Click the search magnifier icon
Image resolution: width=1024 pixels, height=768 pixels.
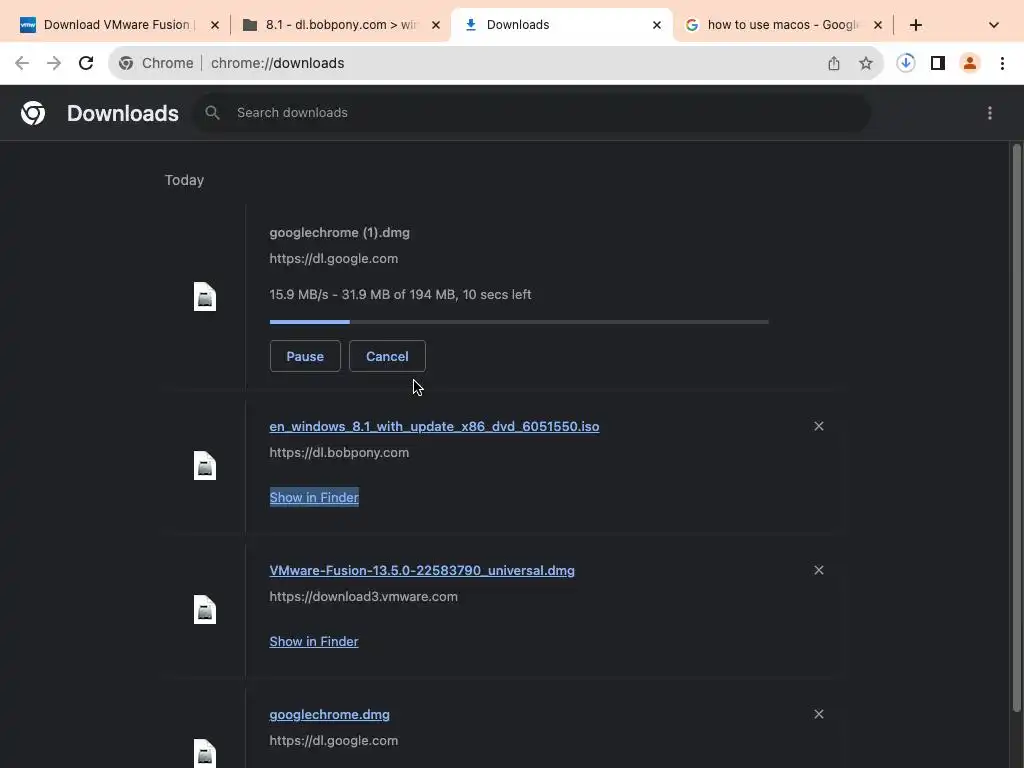coord(212,112)
